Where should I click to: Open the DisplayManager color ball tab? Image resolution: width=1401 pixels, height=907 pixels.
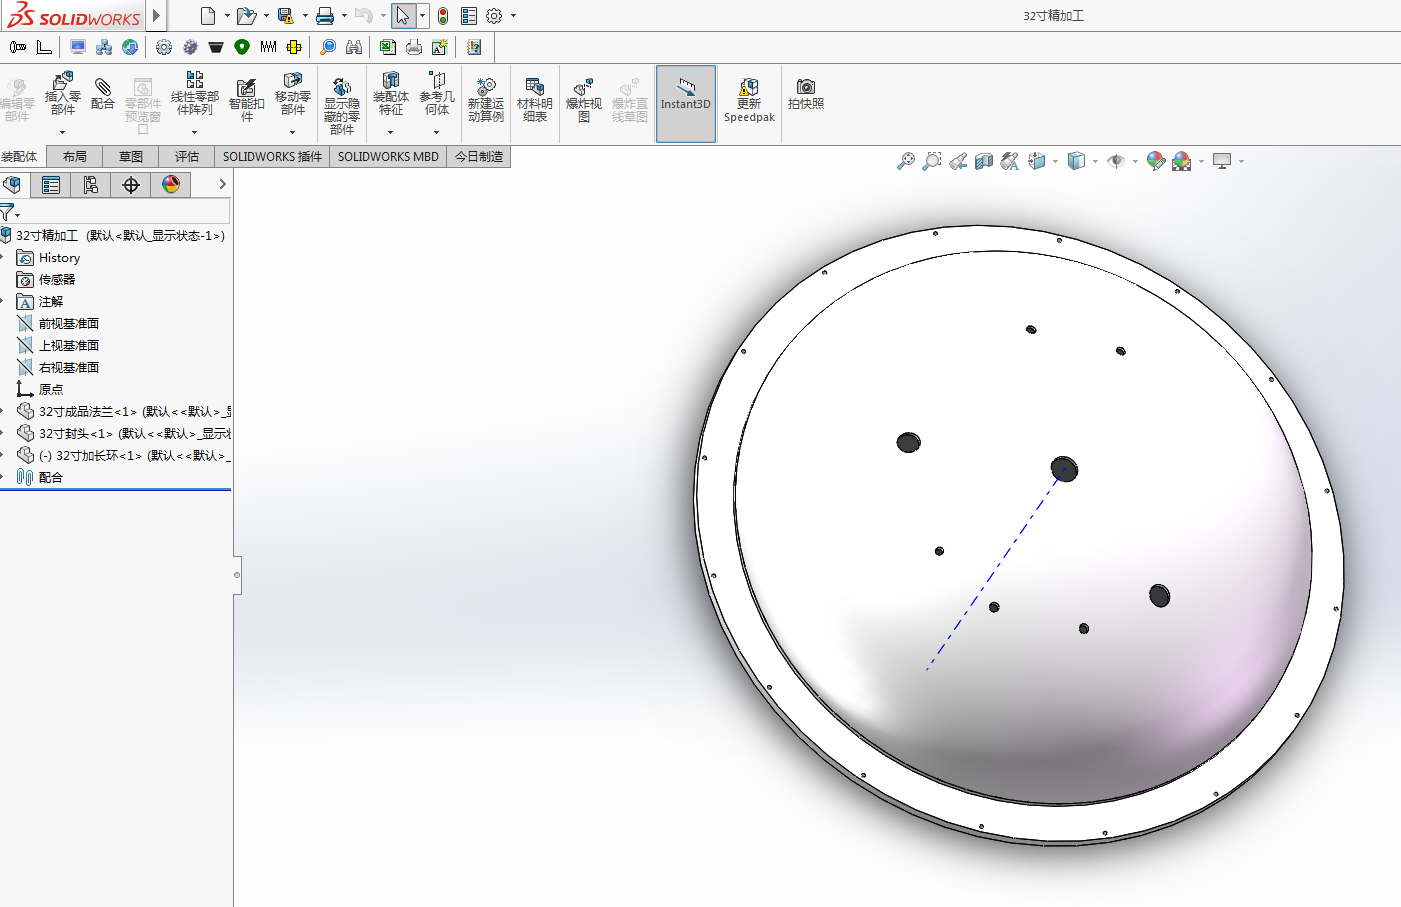pos(171,185)
